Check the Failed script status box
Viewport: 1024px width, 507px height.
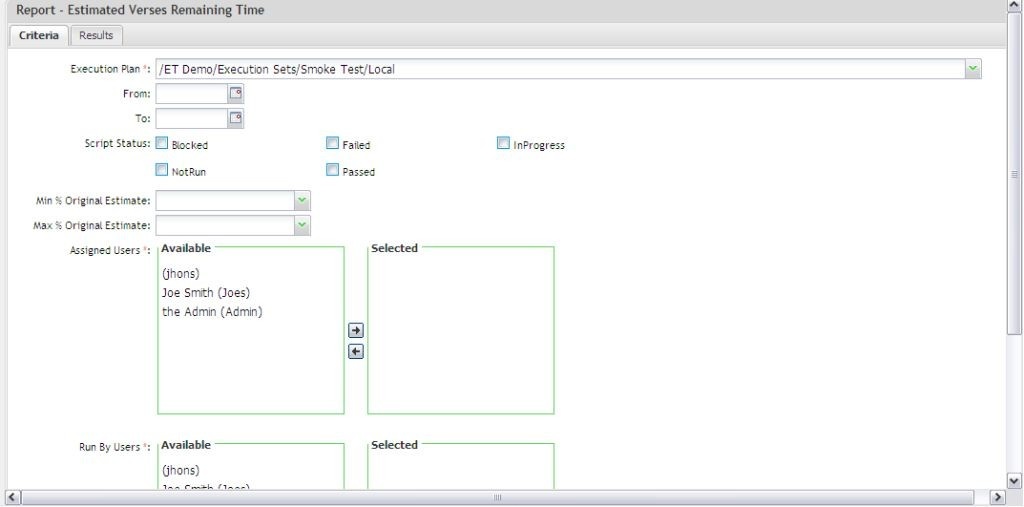333,144
